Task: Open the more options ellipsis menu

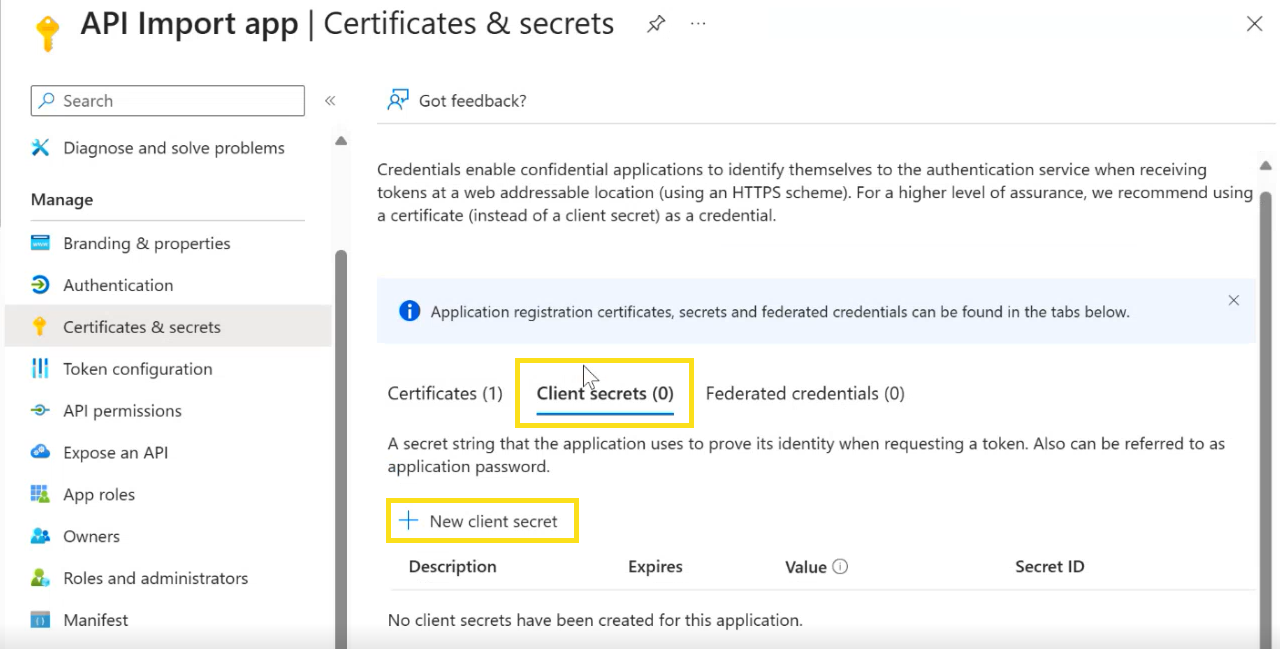Action: tap(697, 23)
